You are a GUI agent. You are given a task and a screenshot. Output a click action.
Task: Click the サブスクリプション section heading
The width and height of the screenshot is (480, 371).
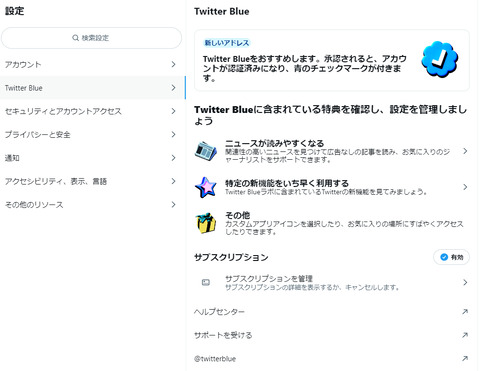click(231, 257)
